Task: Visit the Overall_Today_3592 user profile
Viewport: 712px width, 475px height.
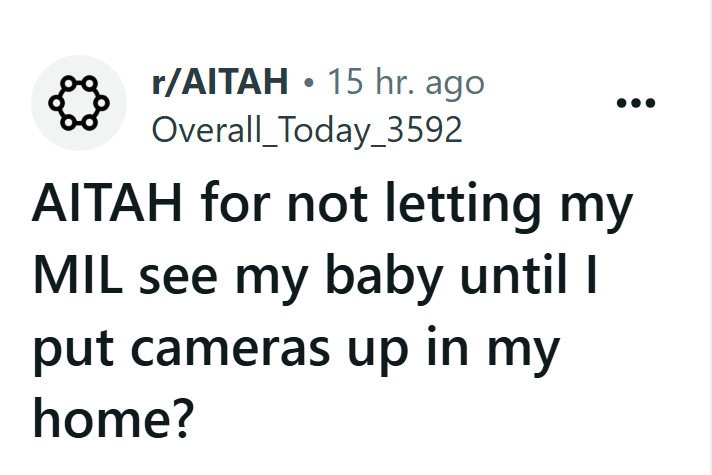Action: [307, 130]
